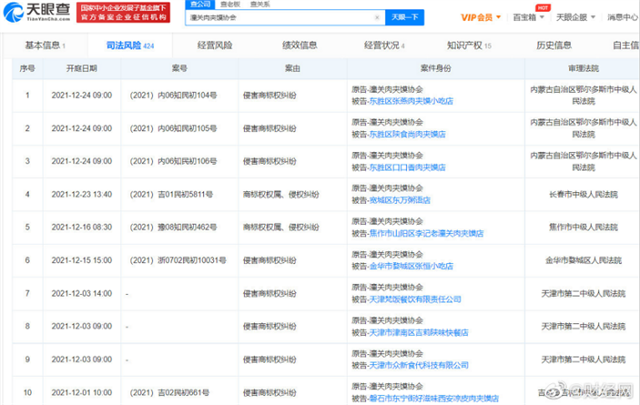640x405 pixels.
Task: Open the 基本信息 tab
Action: click(x=45, y=45)
